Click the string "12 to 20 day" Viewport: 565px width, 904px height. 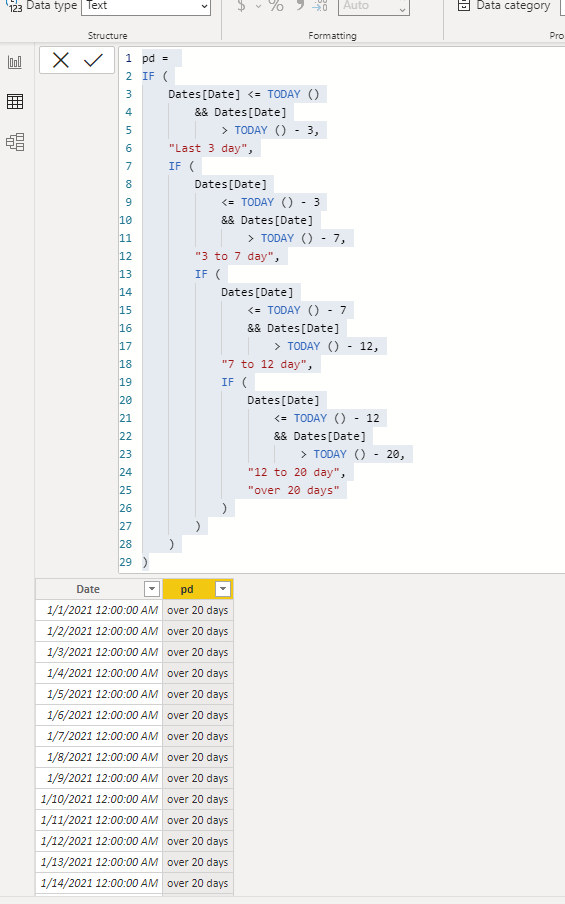pyautogui.click(x=296, y=472)
